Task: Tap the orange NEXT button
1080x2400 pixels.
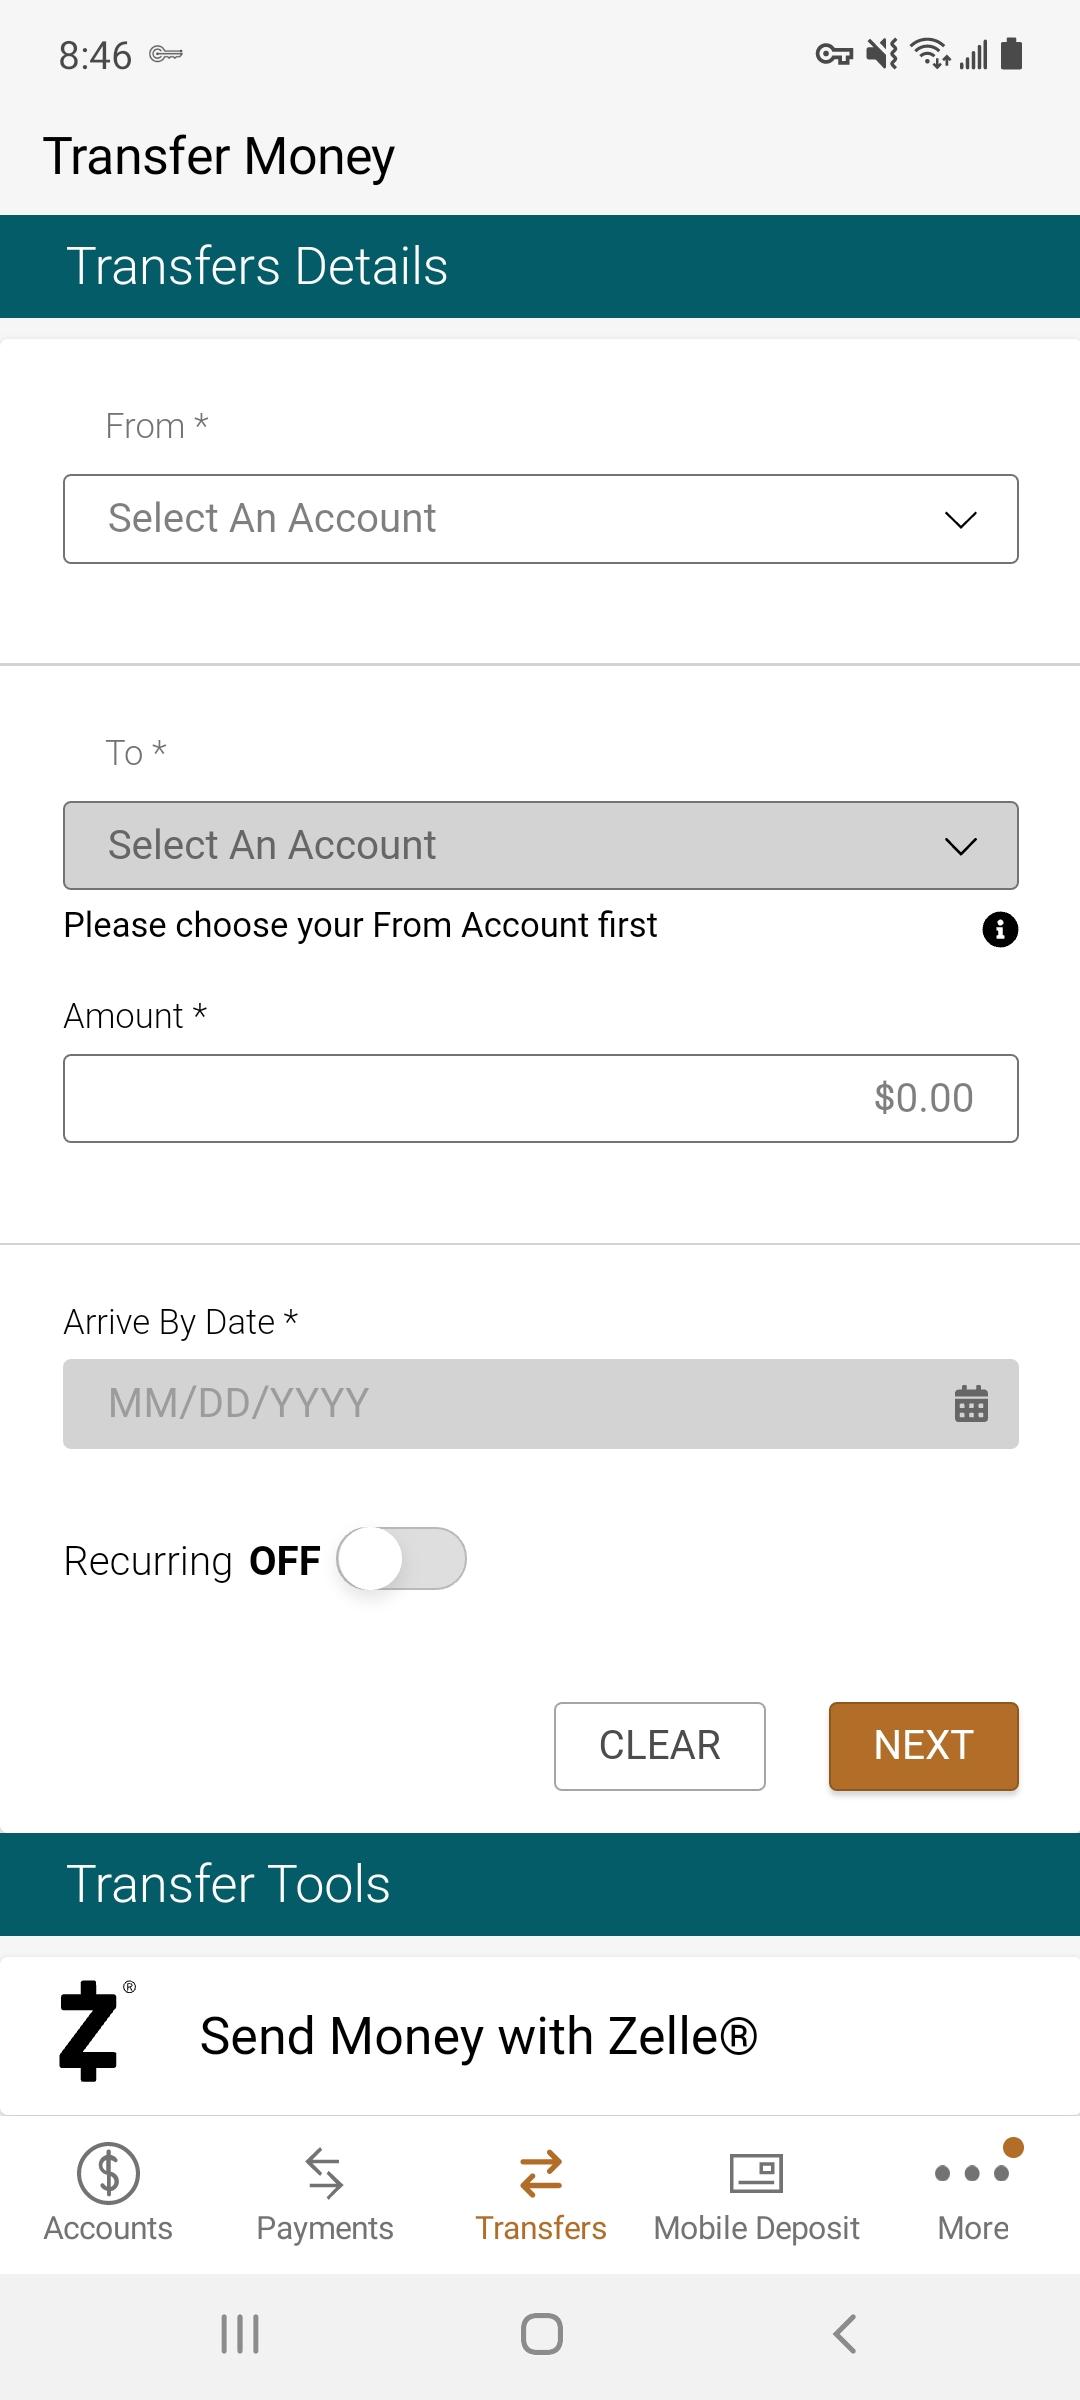Action: 924,1746
